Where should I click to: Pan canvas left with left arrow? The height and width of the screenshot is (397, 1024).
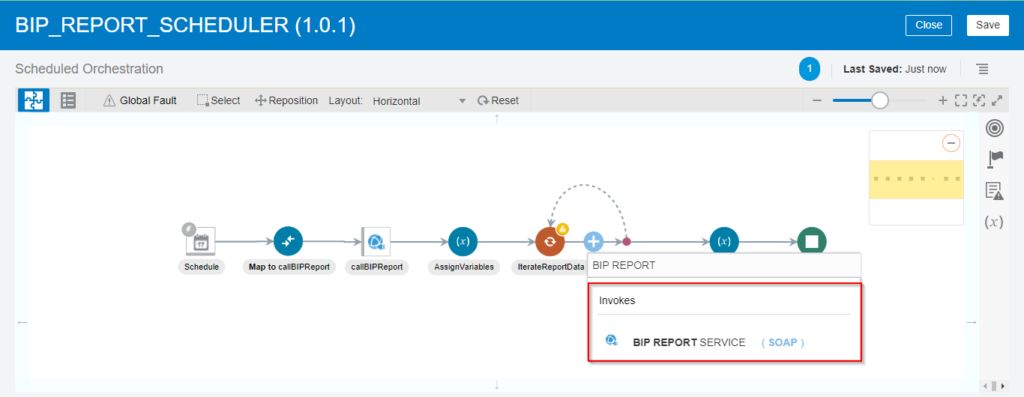[x=22, y=322]
